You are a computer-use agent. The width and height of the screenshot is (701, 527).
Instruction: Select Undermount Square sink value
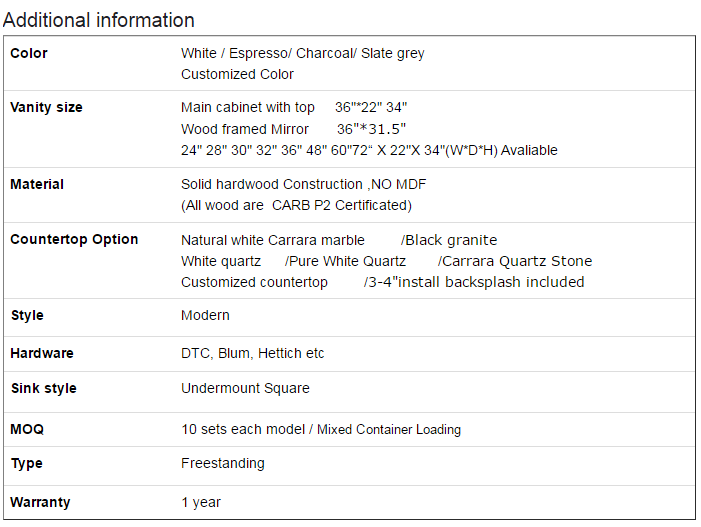[x=245, y=388]
